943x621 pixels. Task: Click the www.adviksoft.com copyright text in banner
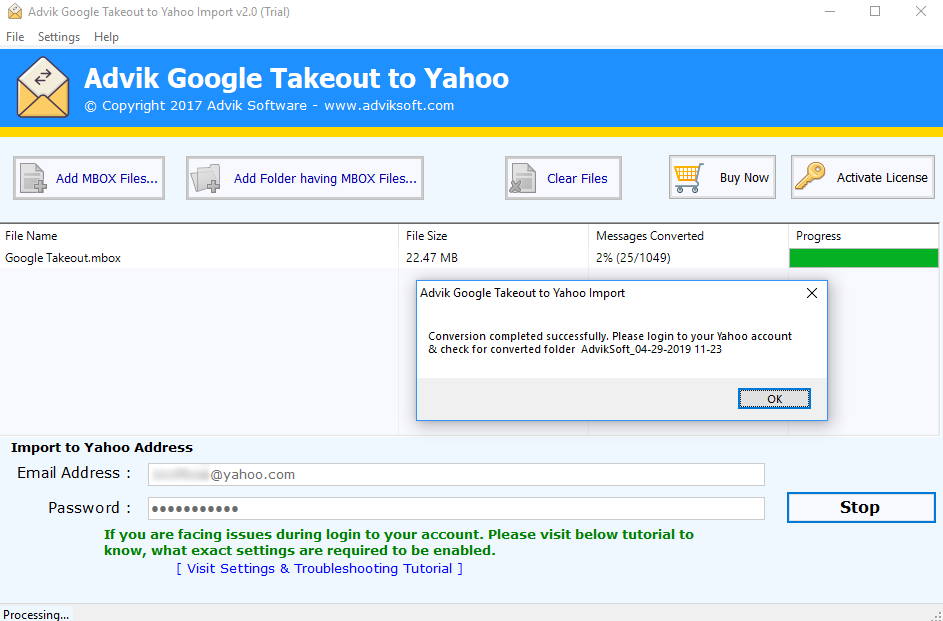[389, 106]
